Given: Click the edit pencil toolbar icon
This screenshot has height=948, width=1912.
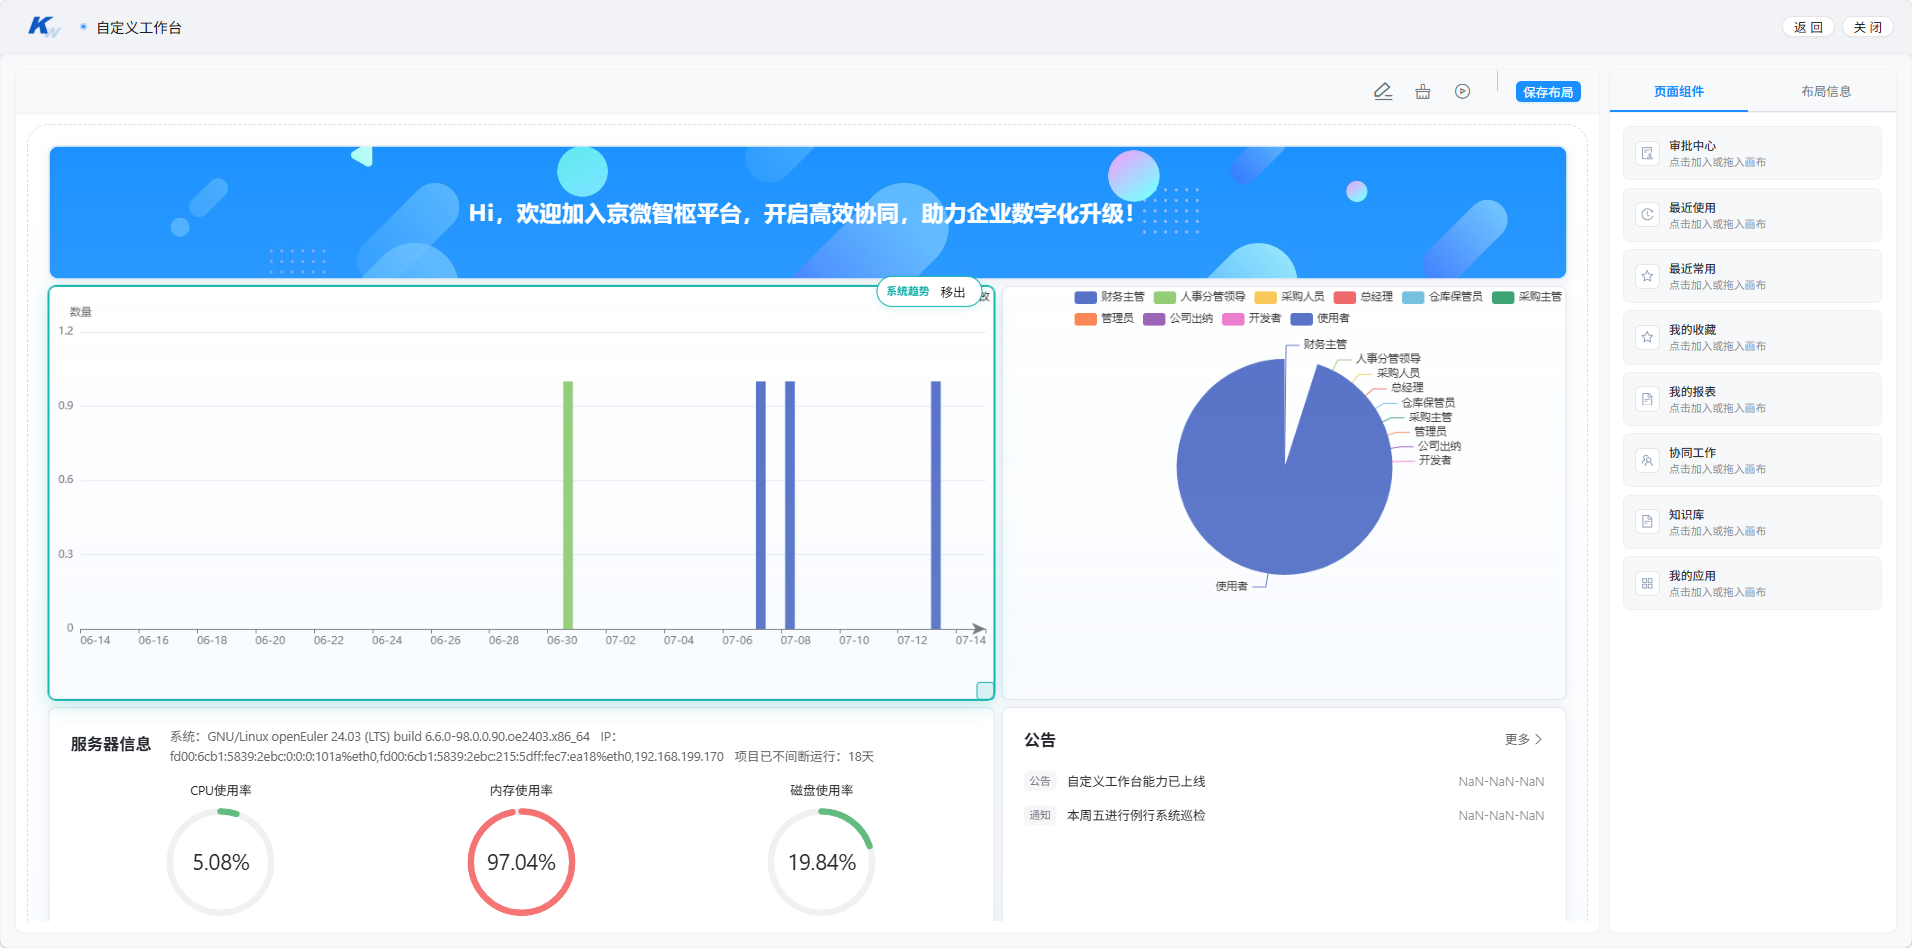Looking at the screenshot, I should (x=1383, y=92).
